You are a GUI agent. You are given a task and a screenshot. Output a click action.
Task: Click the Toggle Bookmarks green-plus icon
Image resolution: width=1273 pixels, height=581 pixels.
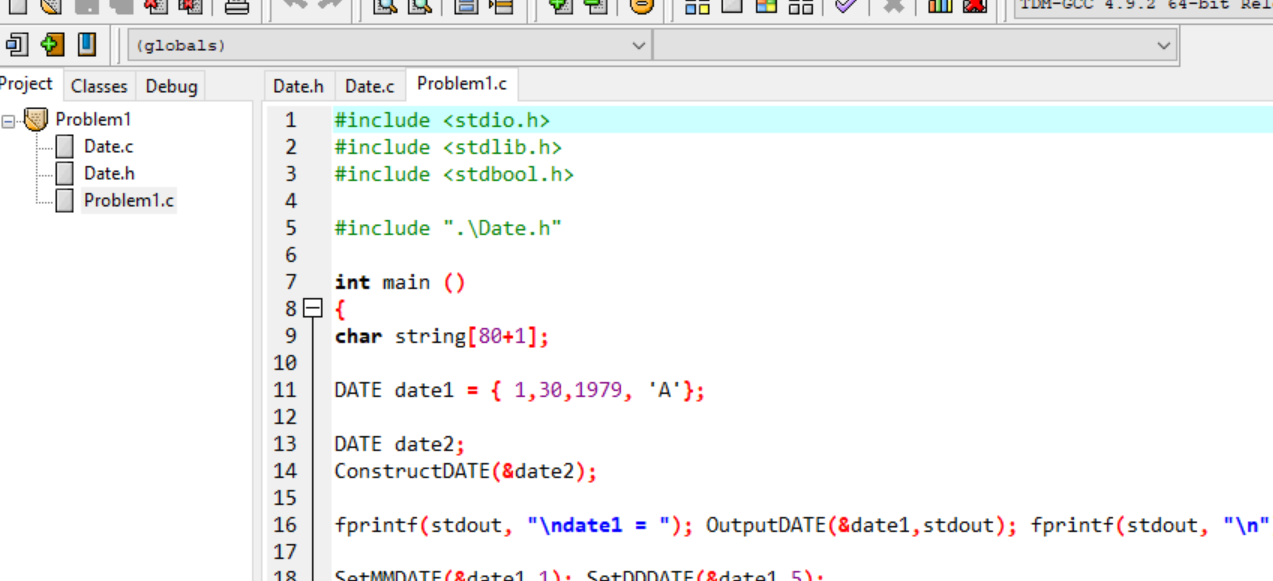tap(52, 45)
